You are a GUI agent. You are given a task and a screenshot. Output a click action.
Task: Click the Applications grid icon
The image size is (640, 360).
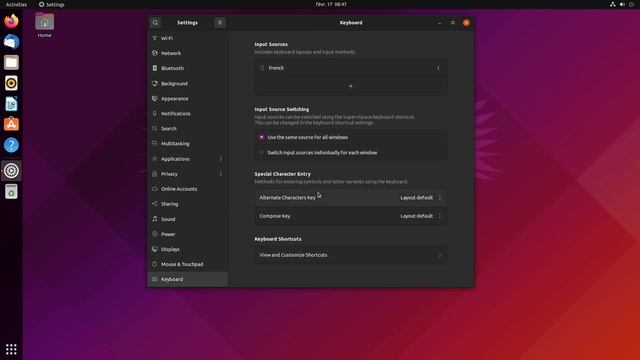(155, 159)
